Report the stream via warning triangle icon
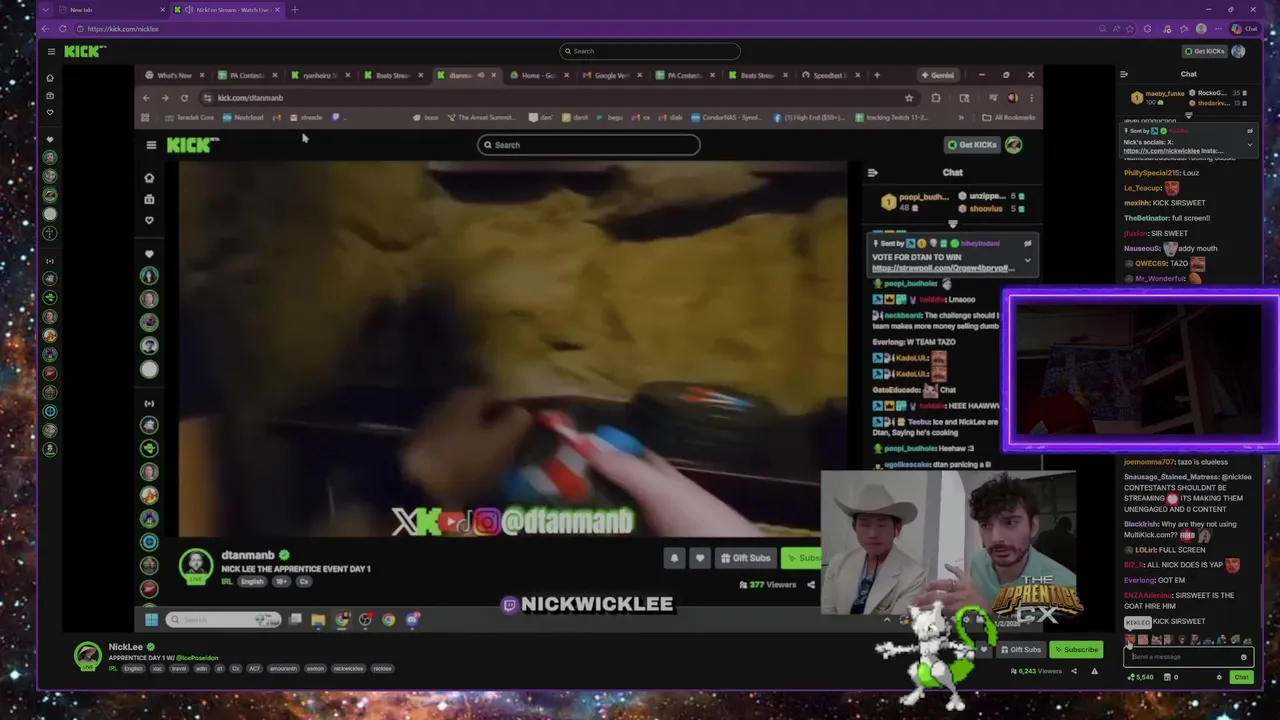This screenshot has height=720, width=1280. click(x=1094, y=671)
